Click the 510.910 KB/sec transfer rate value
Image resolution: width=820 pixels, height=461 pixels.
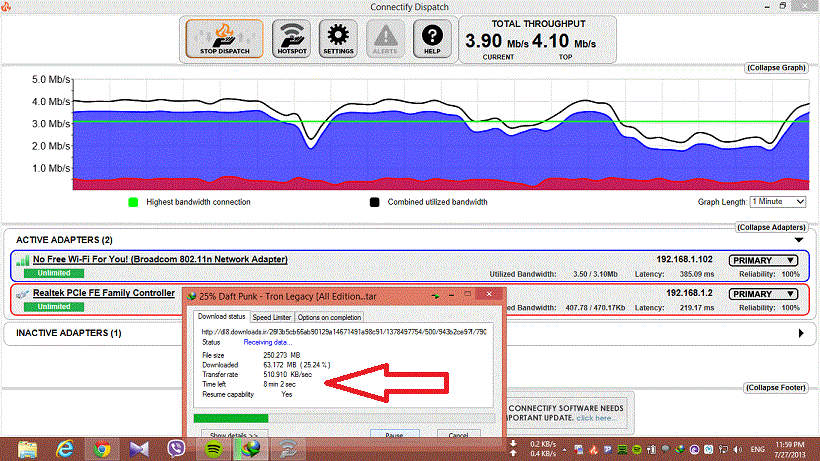click(x=287, y=375)
